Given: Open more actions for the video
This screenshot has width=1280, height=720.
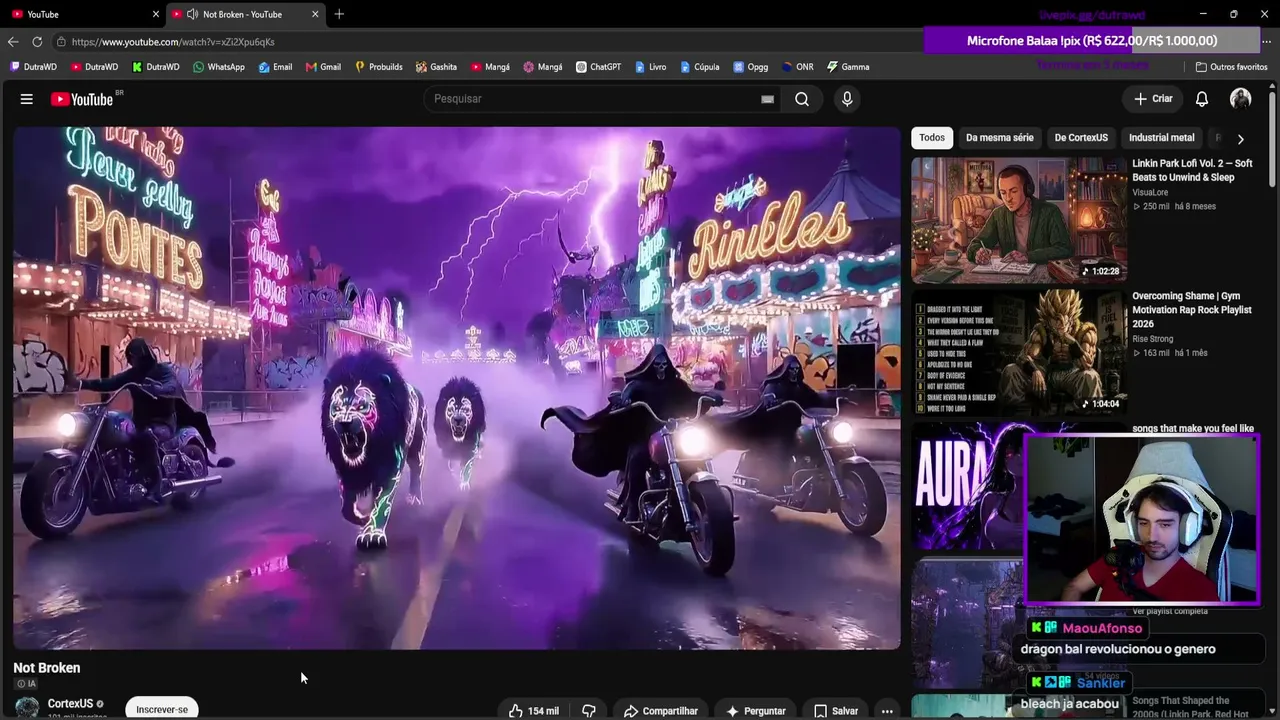Looking at the screenshot, I should [887, 711].
